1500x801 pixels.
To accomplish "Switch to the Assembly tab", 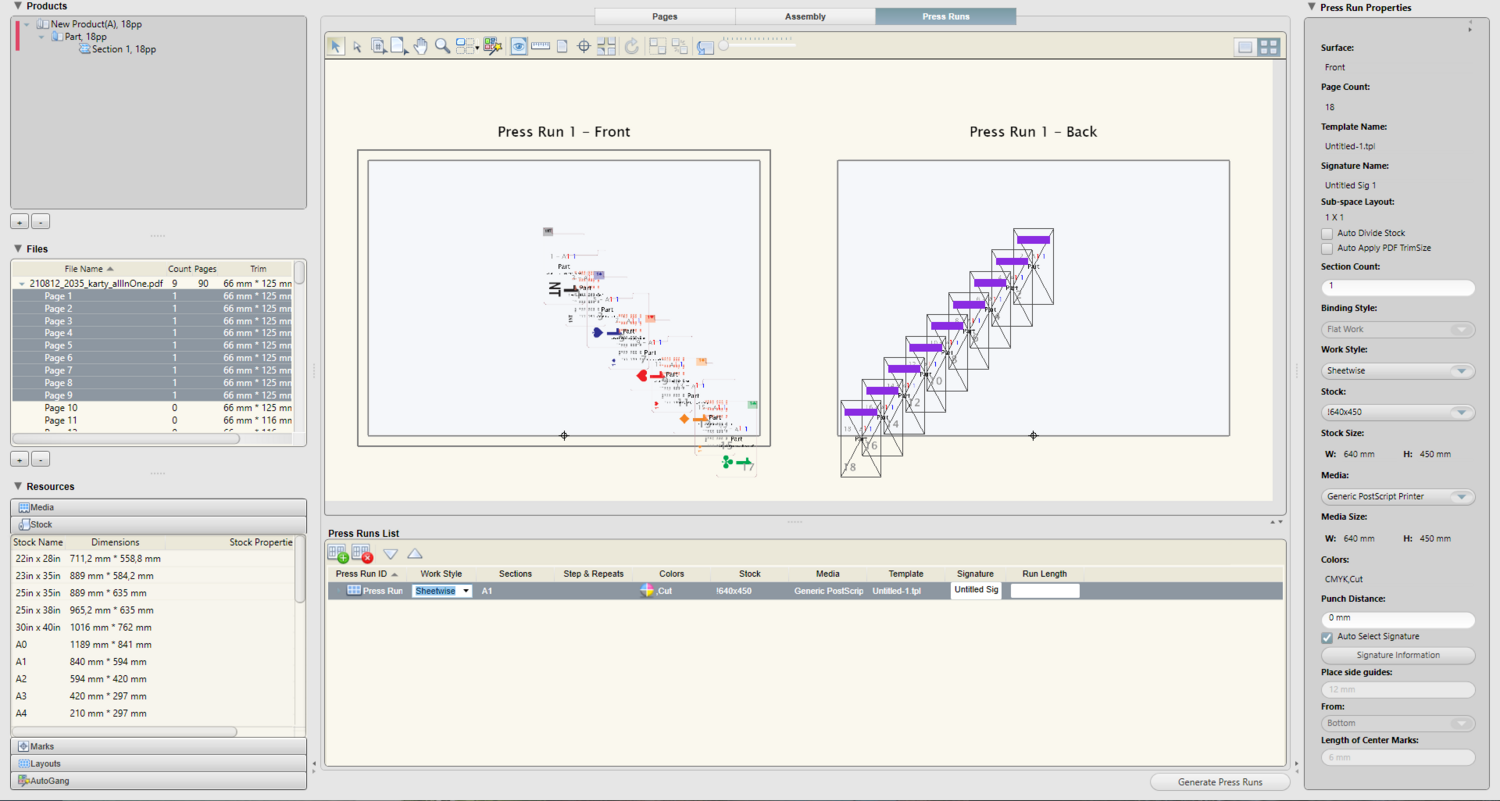I will pos(805,16).
